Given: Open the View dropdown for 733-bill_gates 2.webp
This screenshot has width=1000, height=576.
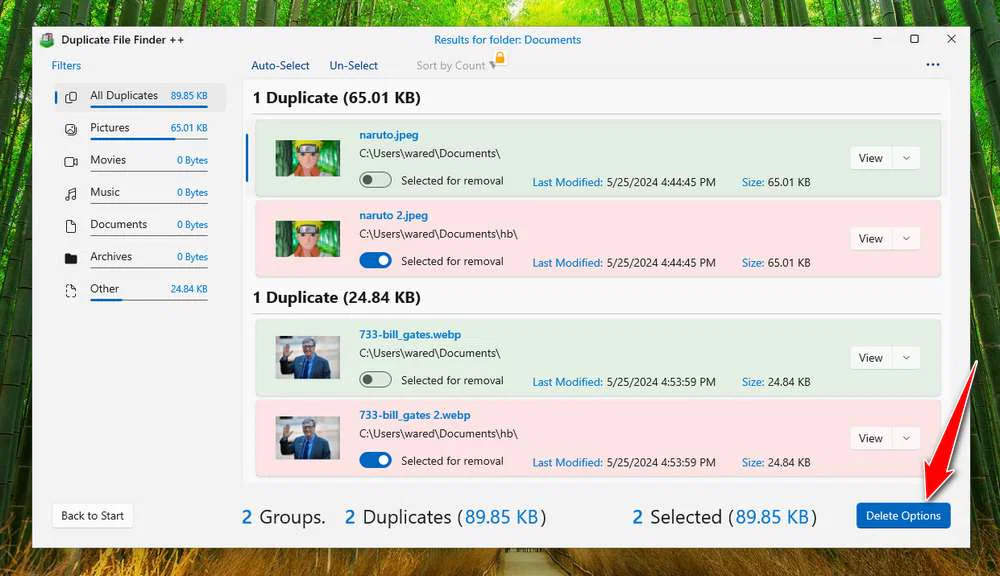Looking at the screenshot, I should [x=907, y=437].
